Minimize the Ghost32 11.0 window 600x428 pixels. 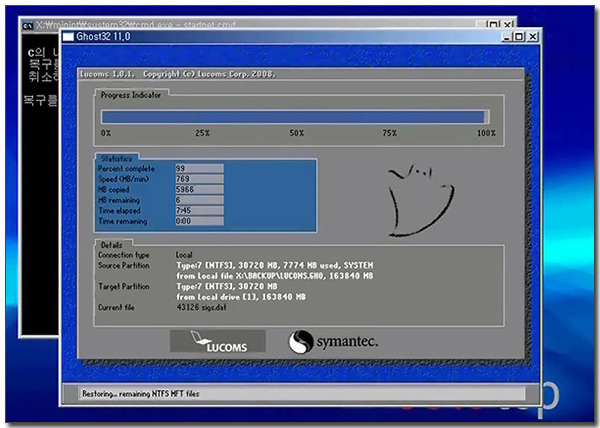pyautogui.click(x=507, y=37)
